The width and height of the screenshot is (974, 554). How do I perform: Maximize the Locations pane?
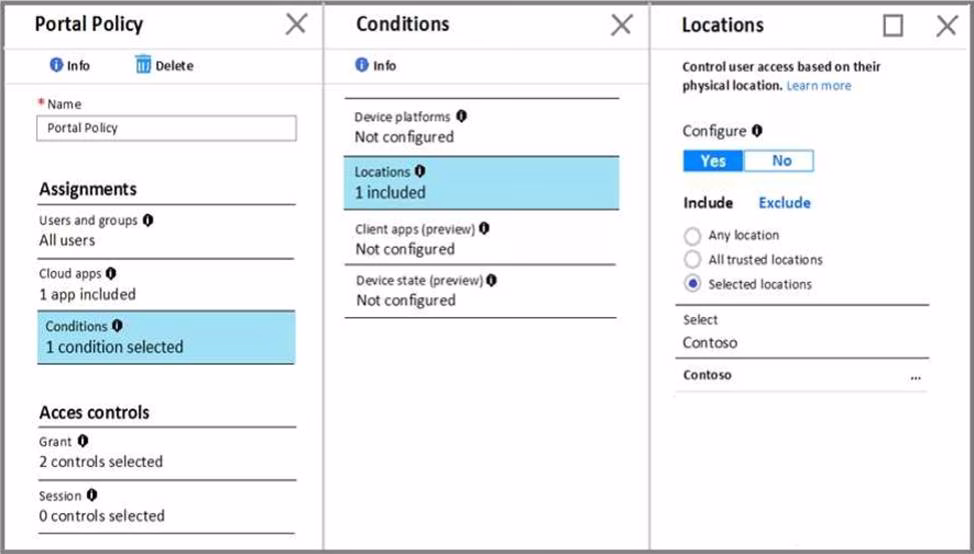click(893, 26)
